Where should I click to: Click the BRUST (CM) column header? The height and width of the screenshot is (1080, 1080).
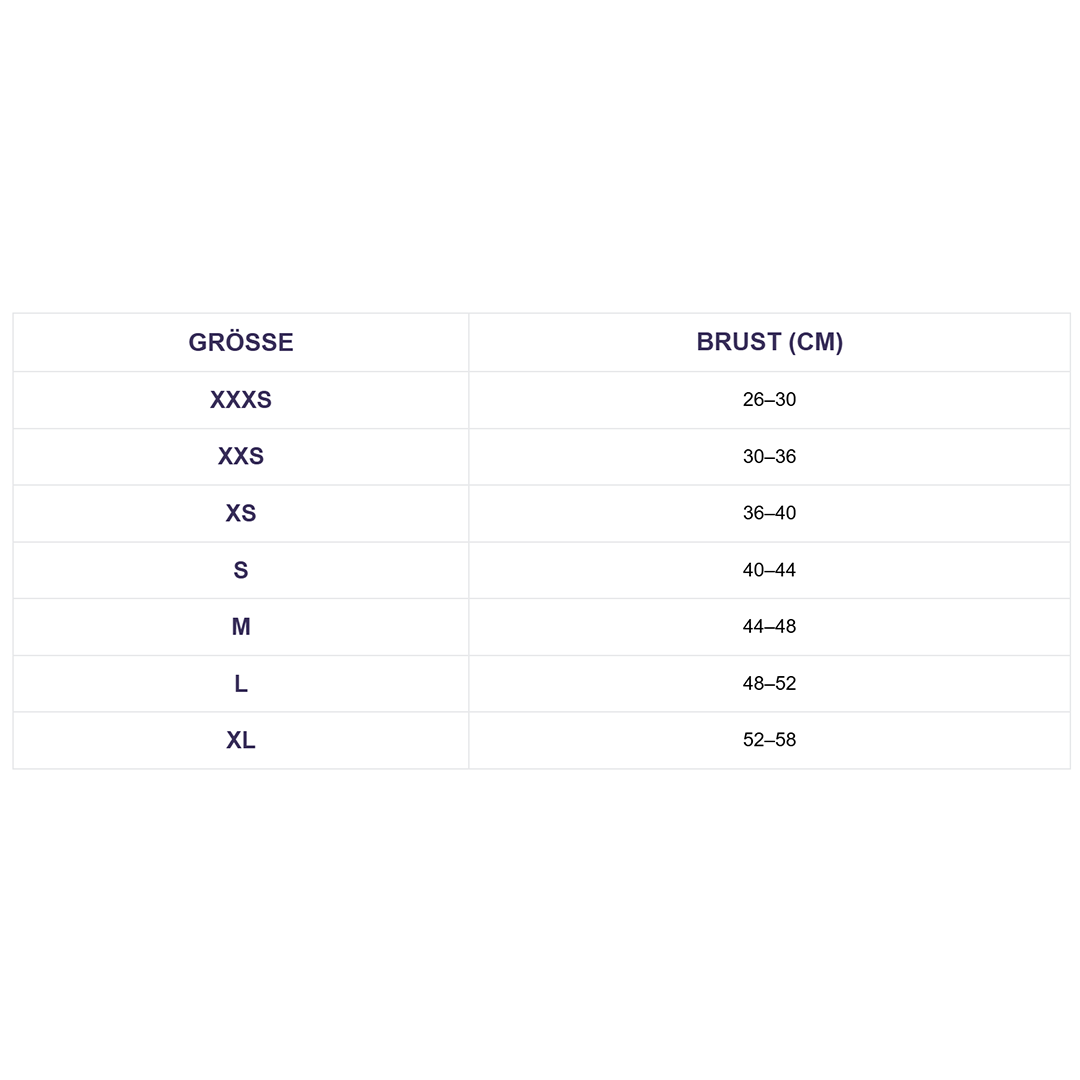769,342
